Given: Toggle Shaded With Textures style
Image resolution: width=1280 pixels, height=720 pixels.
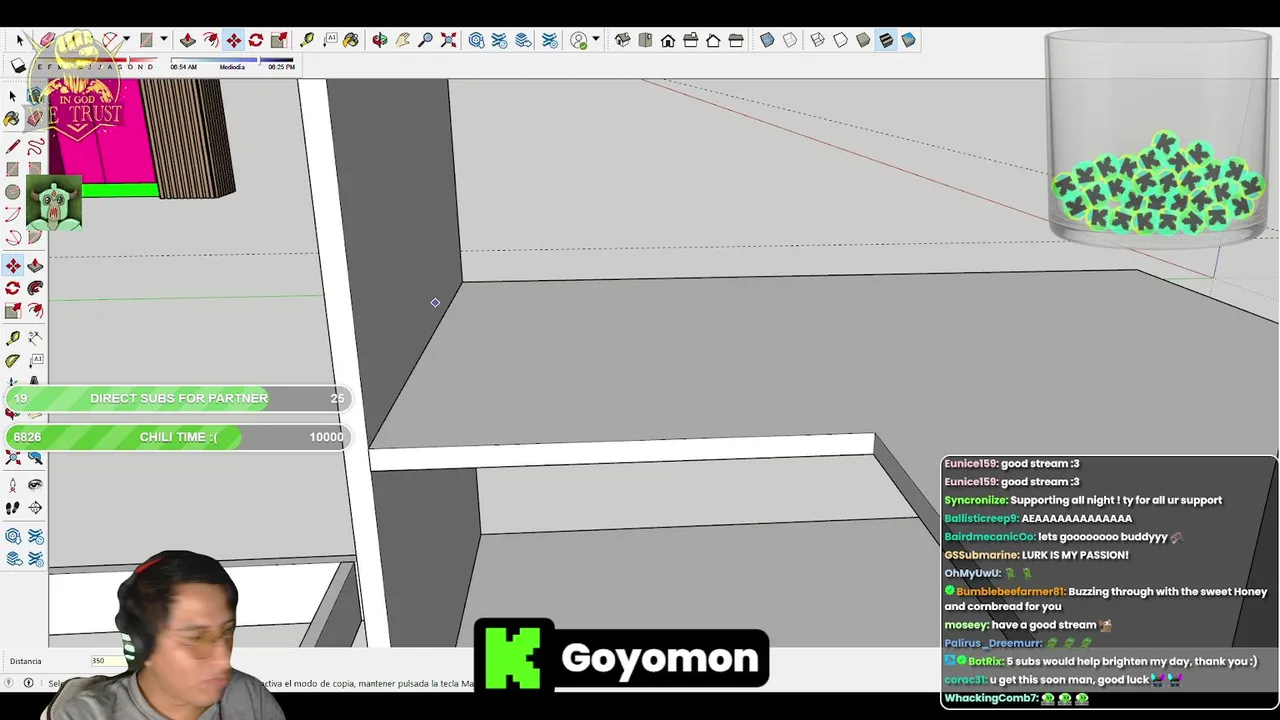Looking at the screenshot, I should point(886,40).
